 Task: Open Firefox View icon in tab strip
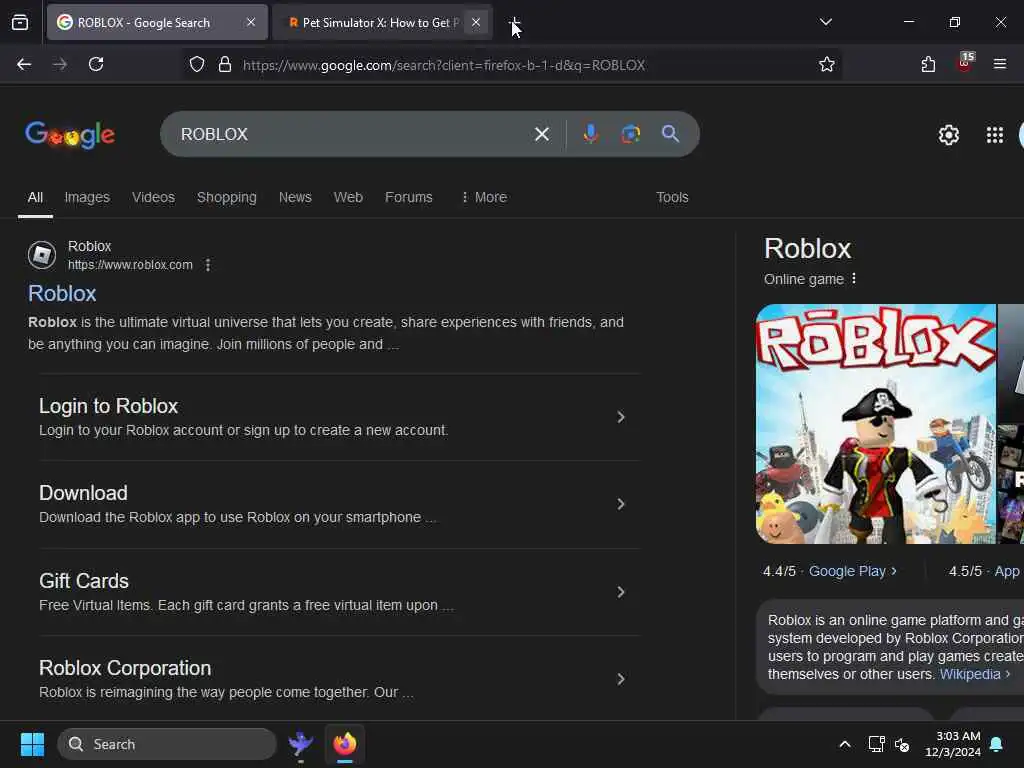pos(20,22)
